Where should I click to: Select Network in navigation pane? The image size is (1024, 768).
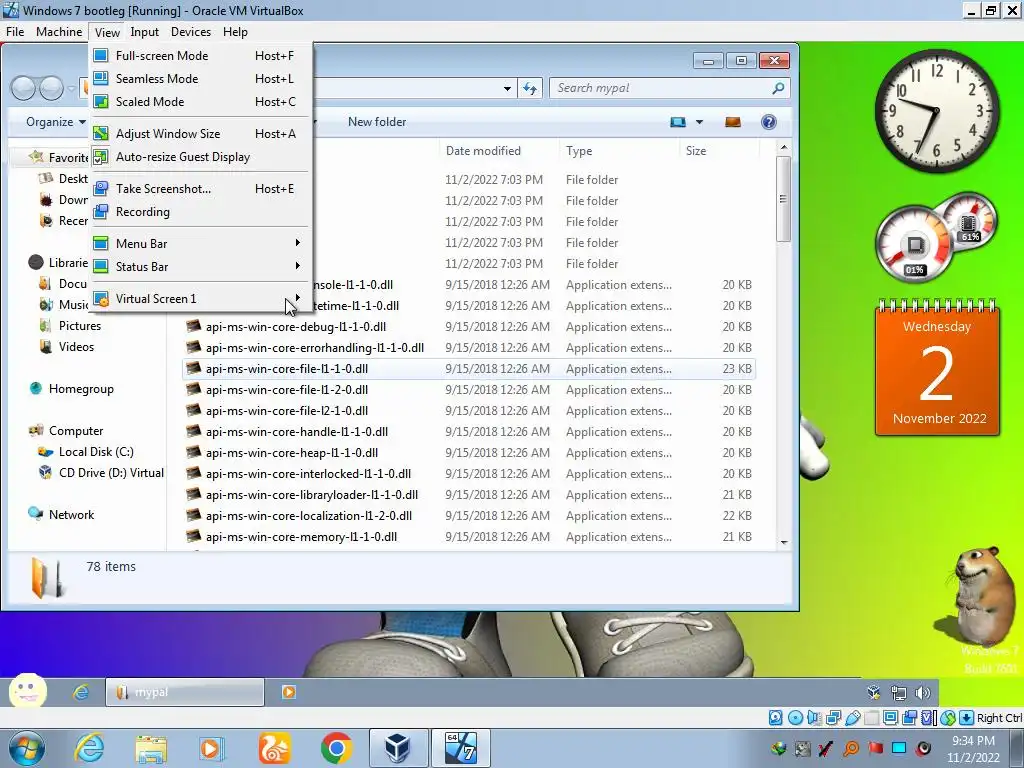click(x=71, y=515)
